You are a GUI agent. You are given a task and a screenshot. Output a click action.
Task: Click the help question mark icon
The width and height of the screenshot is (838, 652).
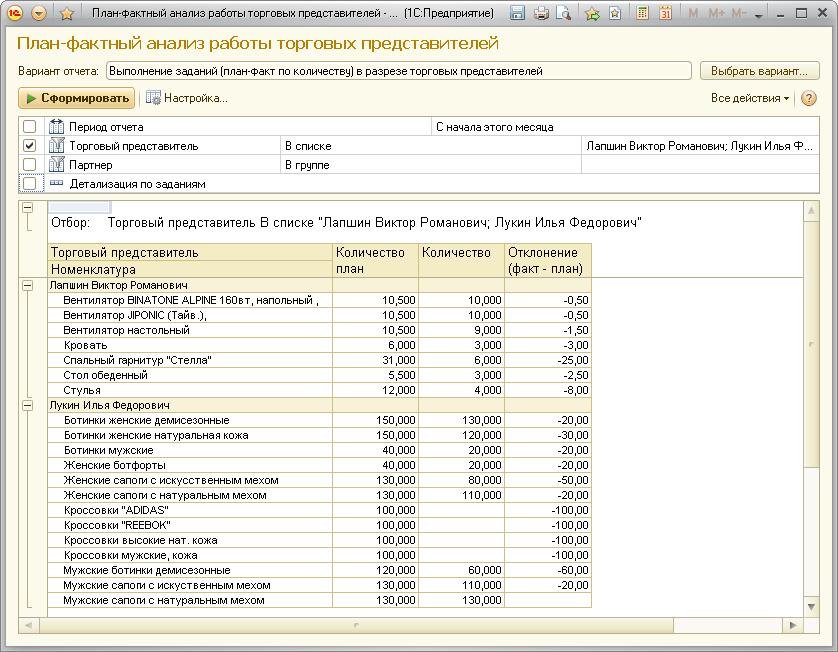[808, 98]
